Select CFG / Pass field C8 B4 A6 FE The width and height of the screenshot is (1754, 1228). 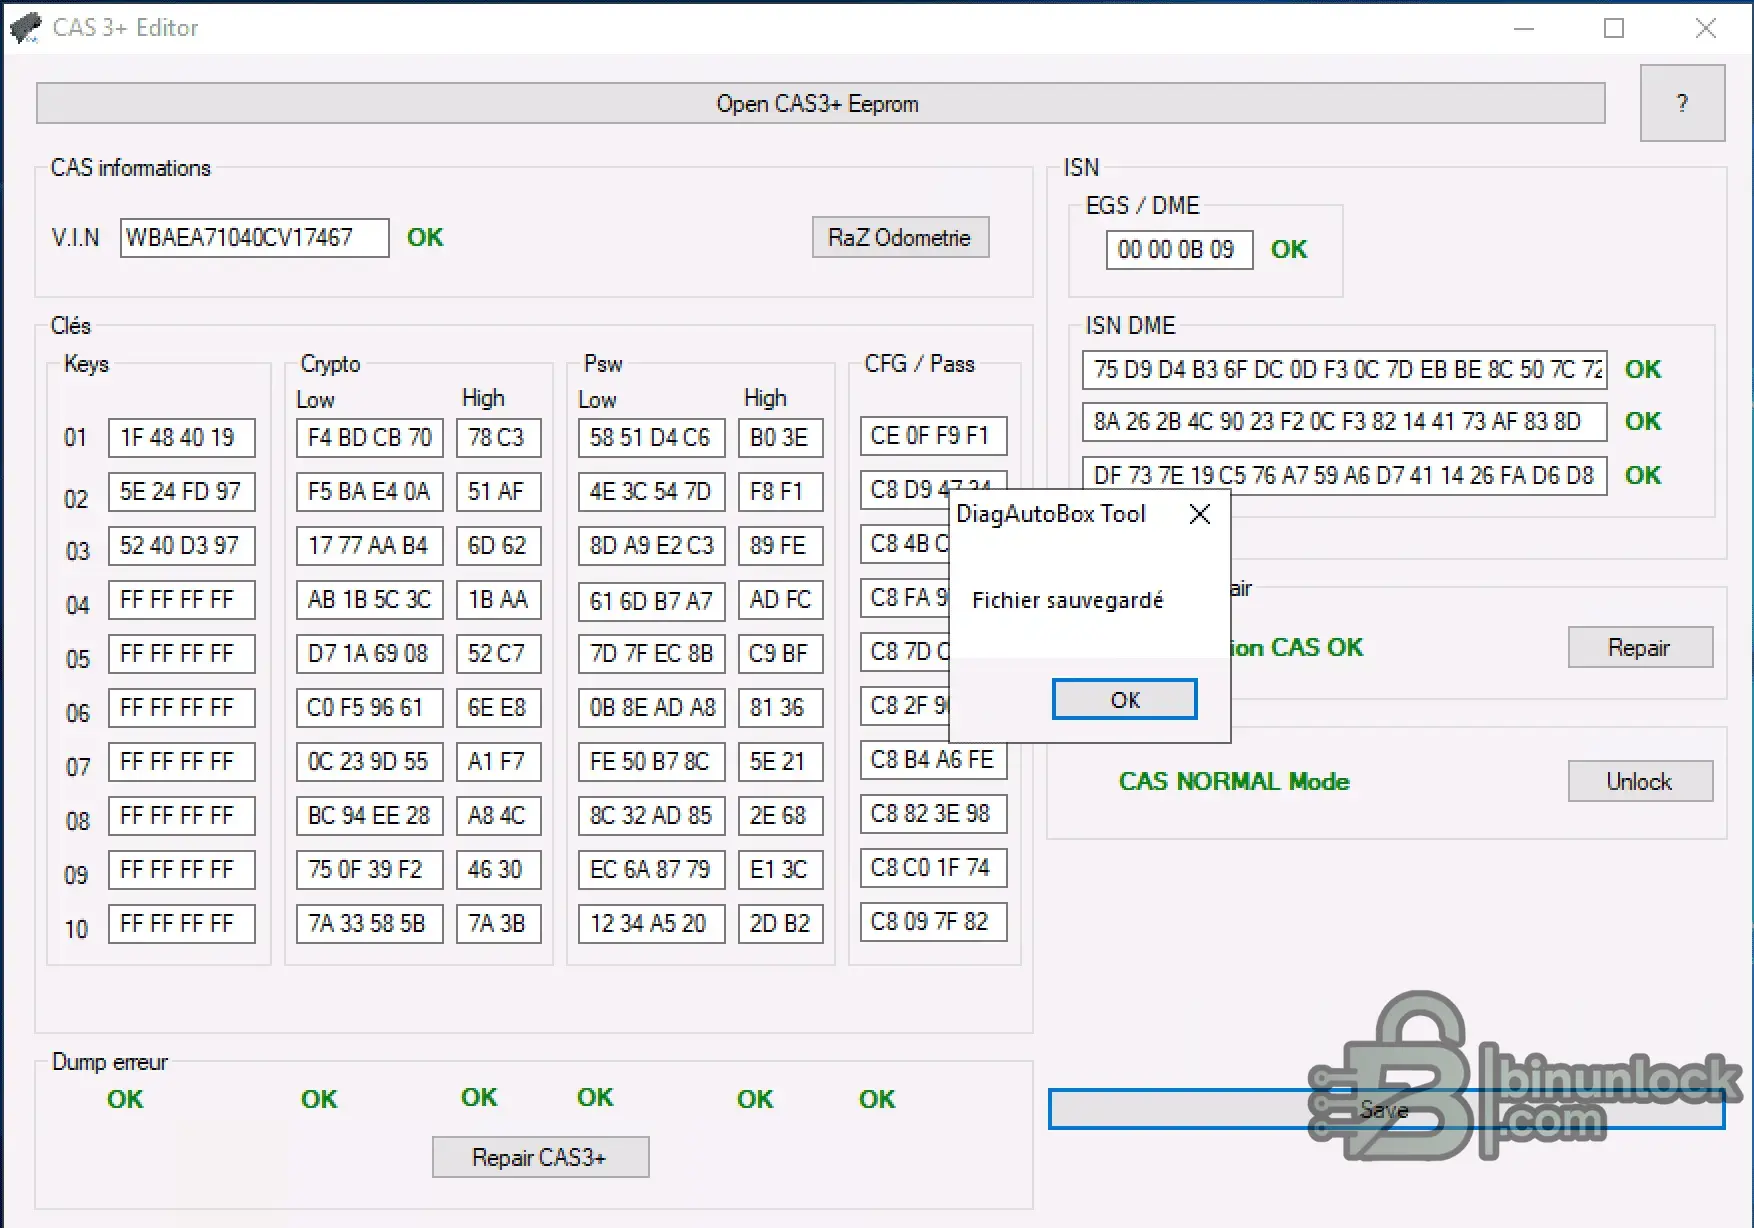(x=933, y=760)
